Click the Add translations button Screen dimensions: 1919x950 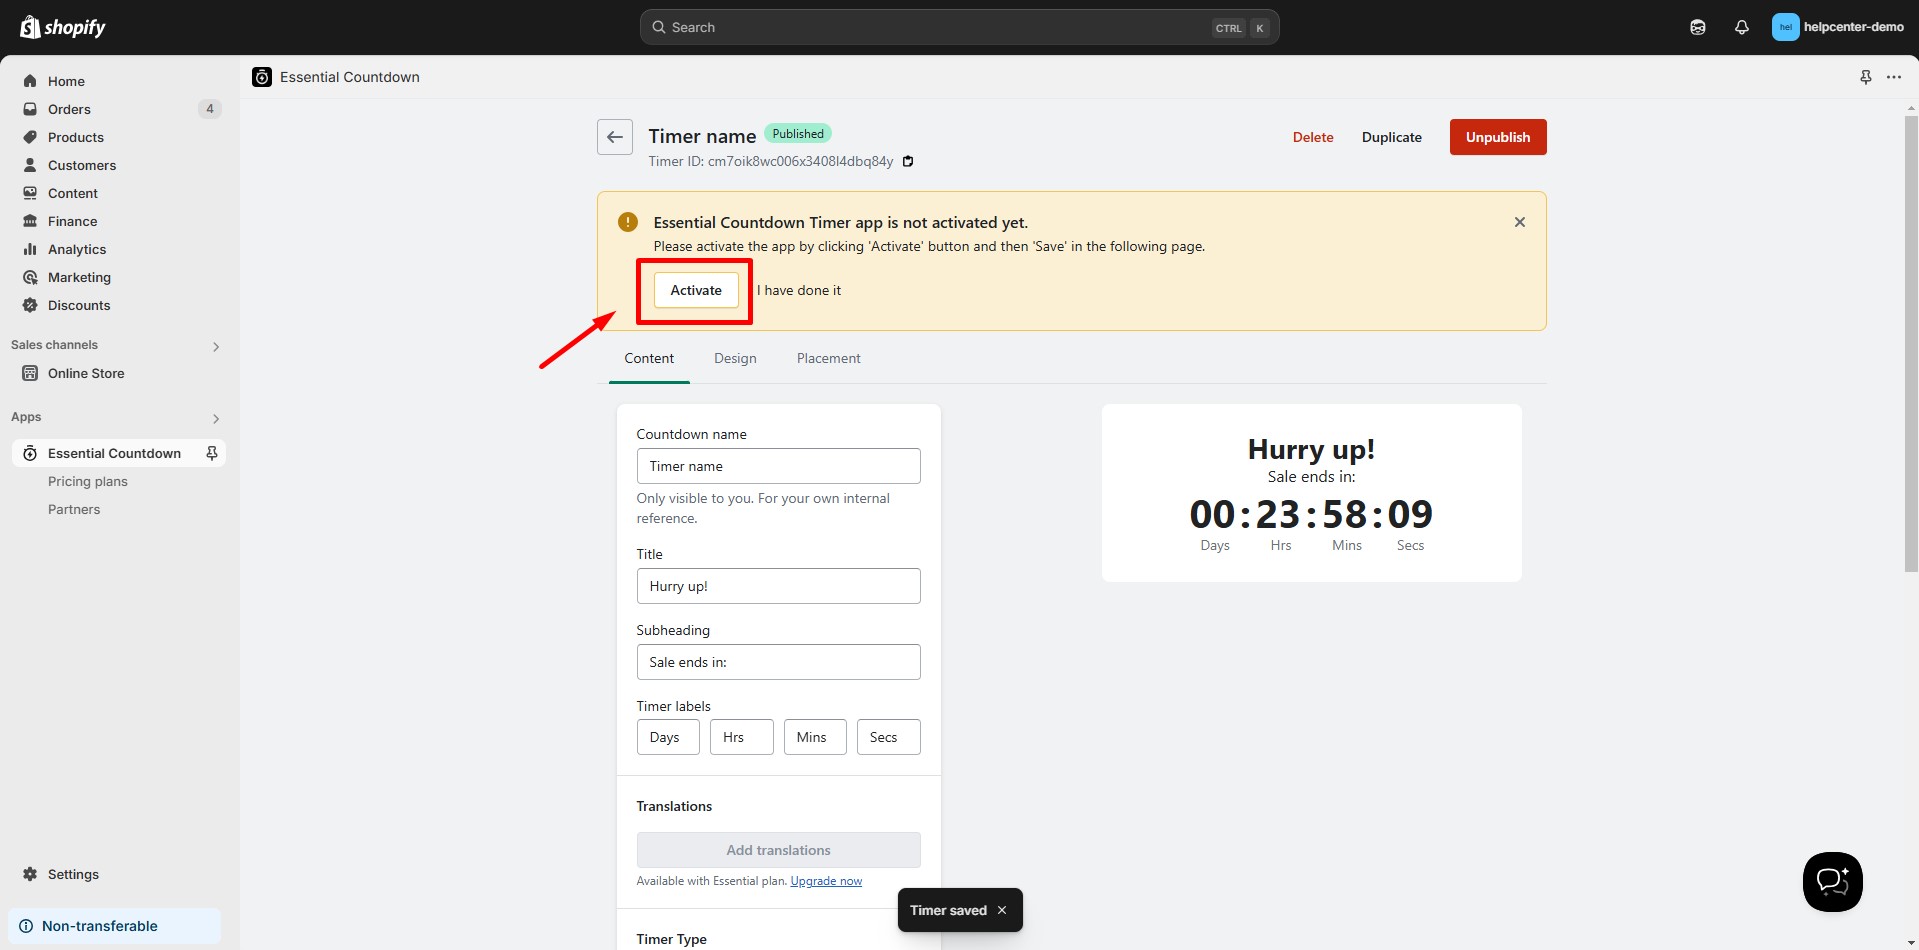[779, 850]
